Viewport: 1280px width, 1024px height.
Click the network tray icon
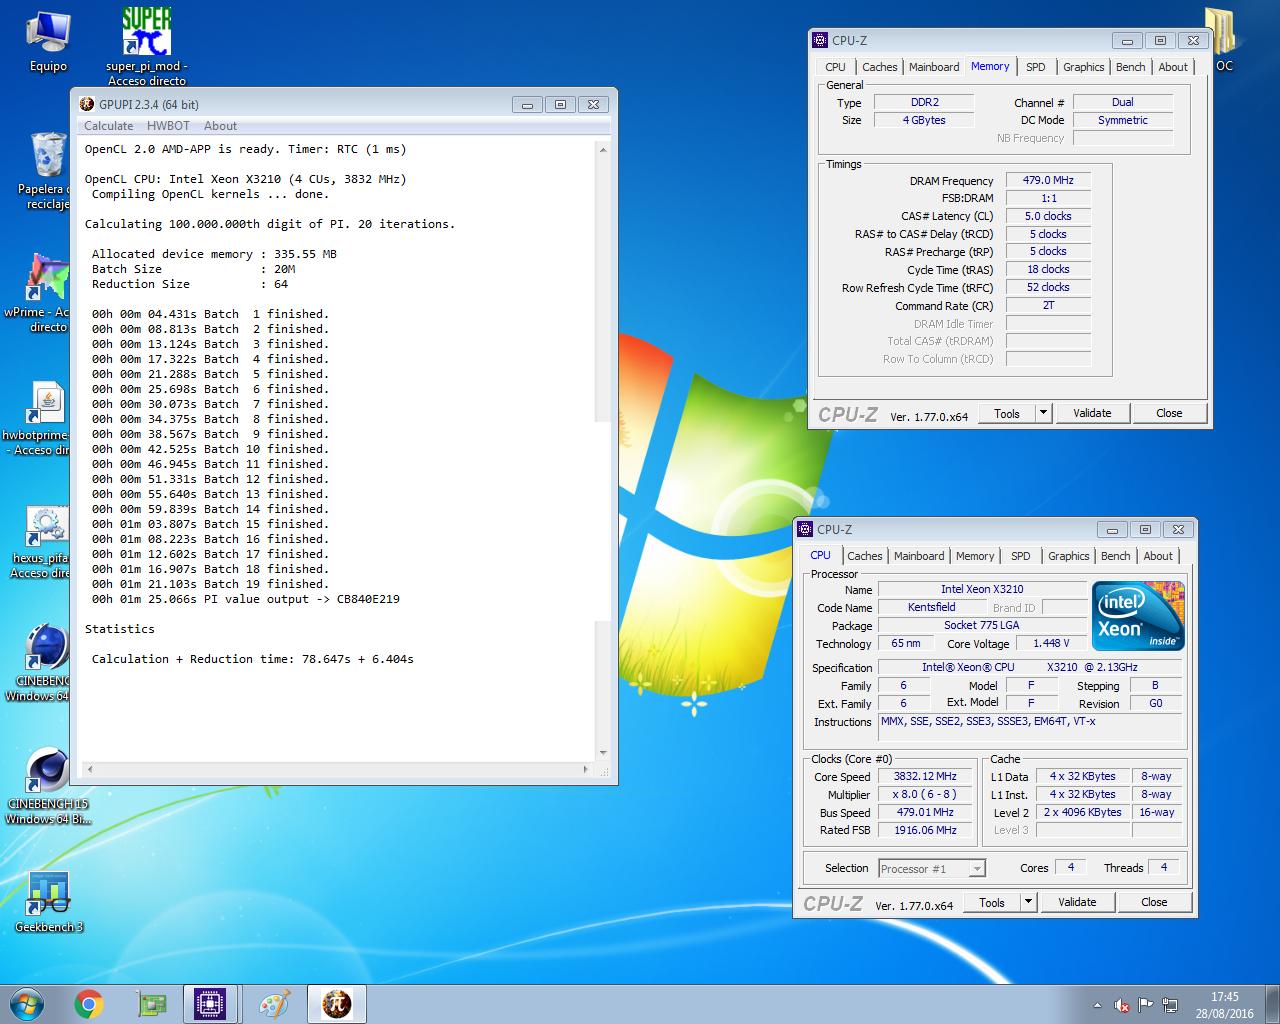point(1169,1005)
